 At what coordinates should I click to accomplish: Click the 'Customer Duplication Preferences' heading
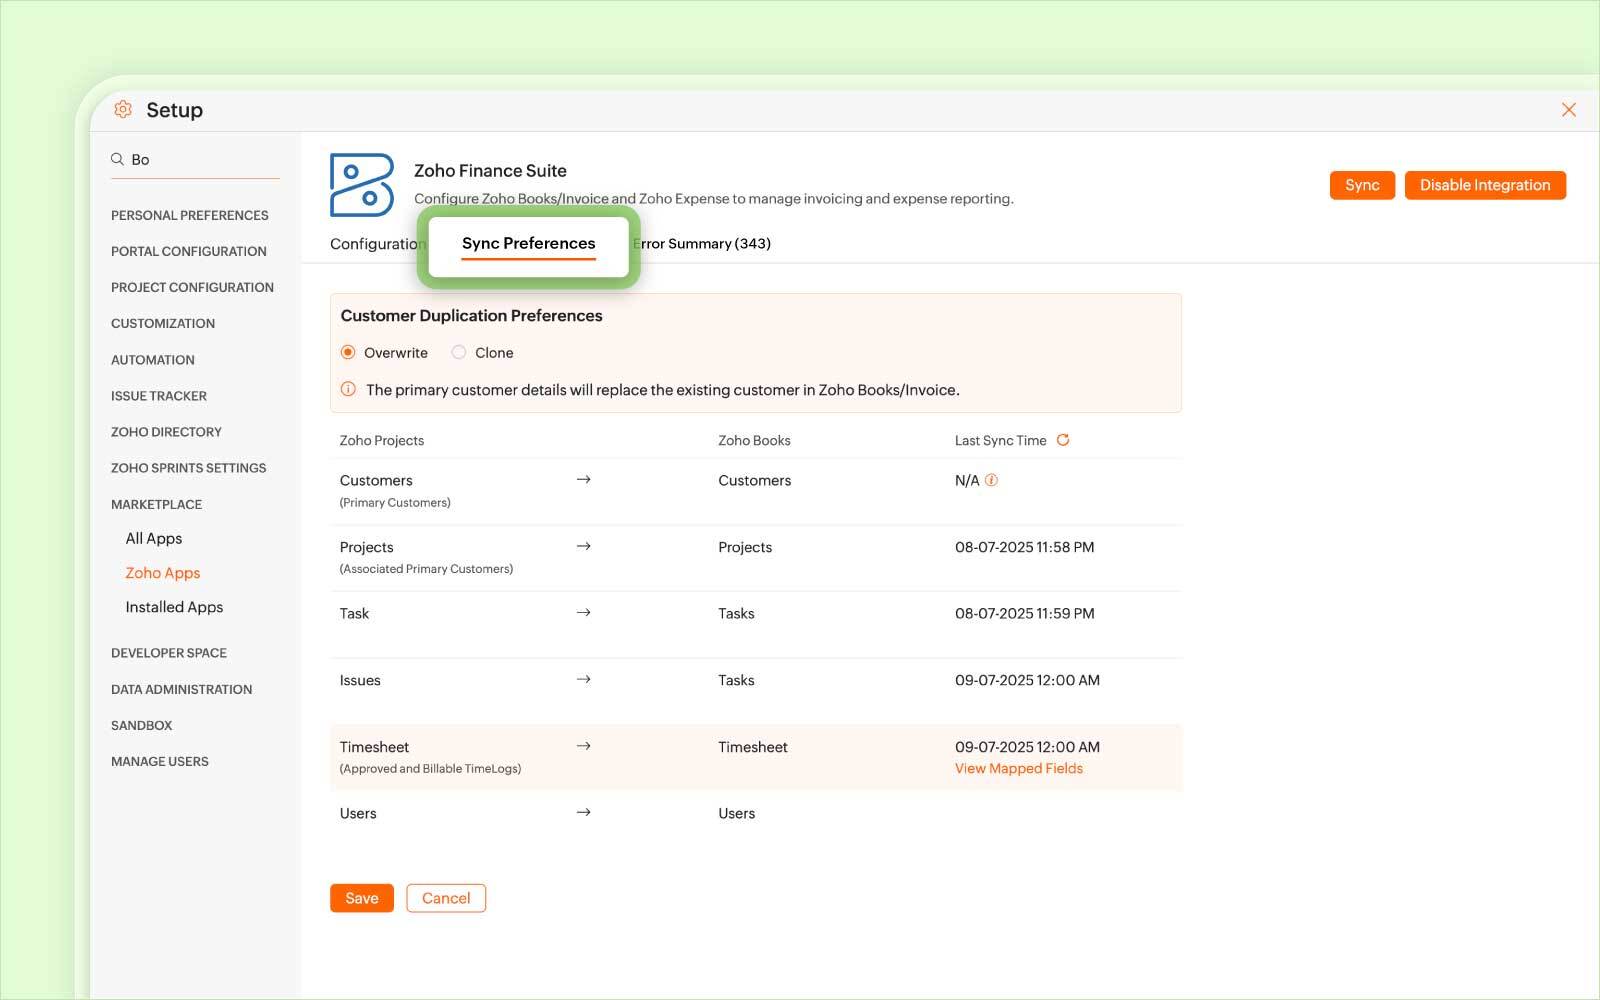(471, 316)
